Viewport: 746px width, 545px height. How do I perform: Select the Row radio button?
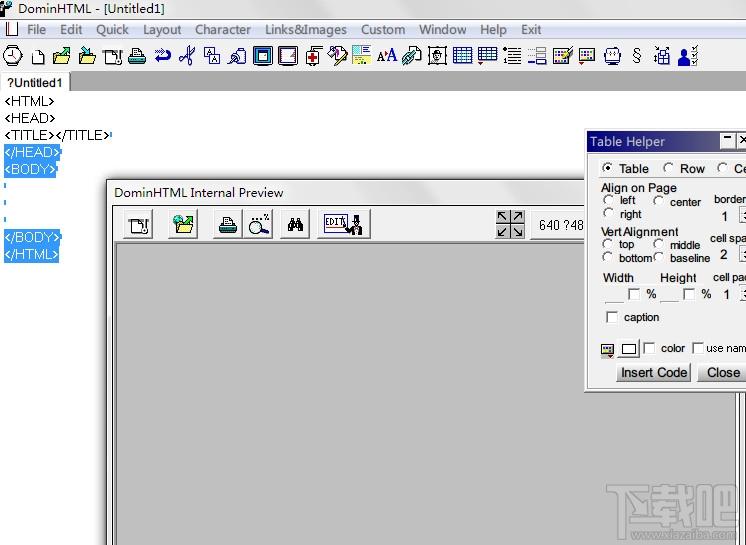669,168
